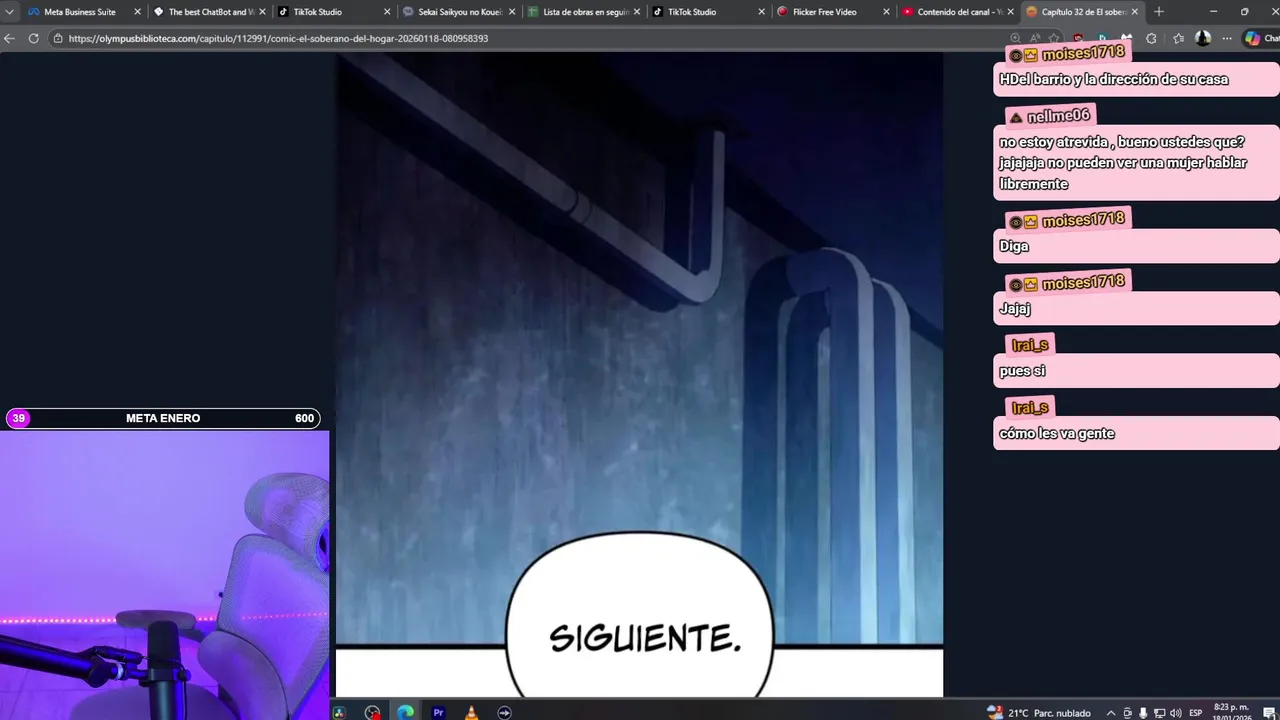
Task: Open notification center icon in taskbar
Action: (1270, 713)
